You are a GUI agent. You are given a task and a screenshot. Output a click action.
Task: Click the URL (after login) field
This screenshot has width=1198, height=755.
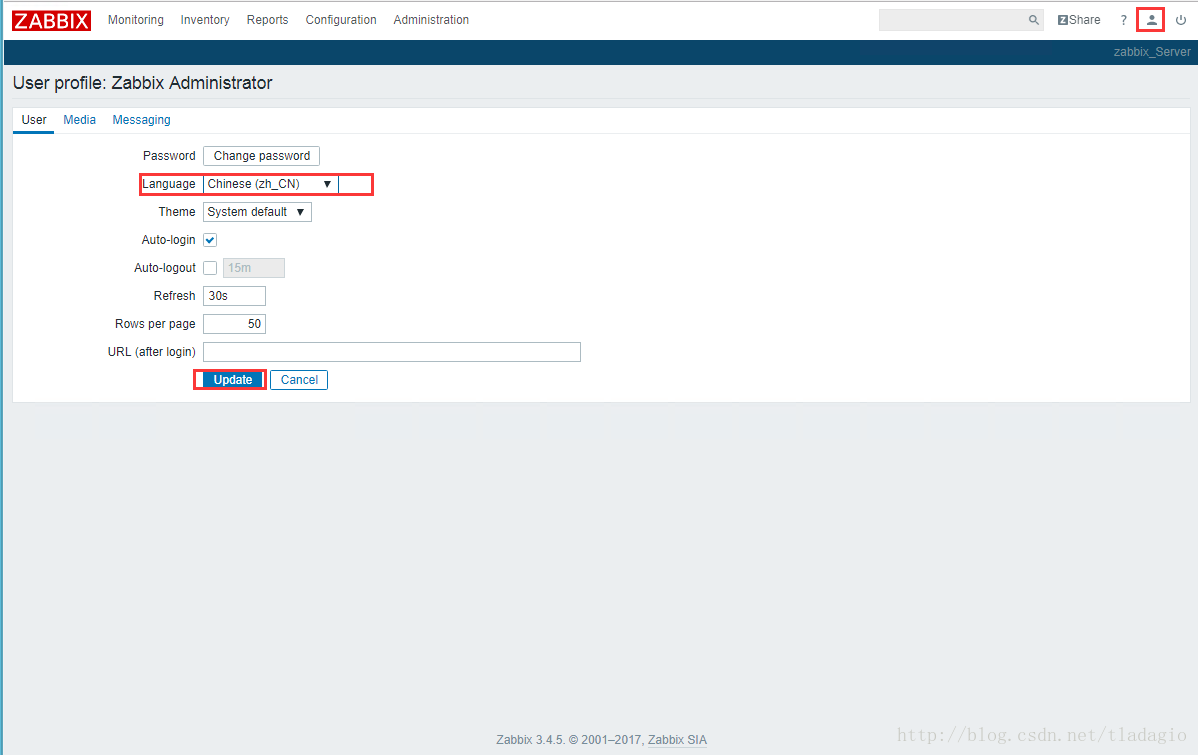[391, 352]
